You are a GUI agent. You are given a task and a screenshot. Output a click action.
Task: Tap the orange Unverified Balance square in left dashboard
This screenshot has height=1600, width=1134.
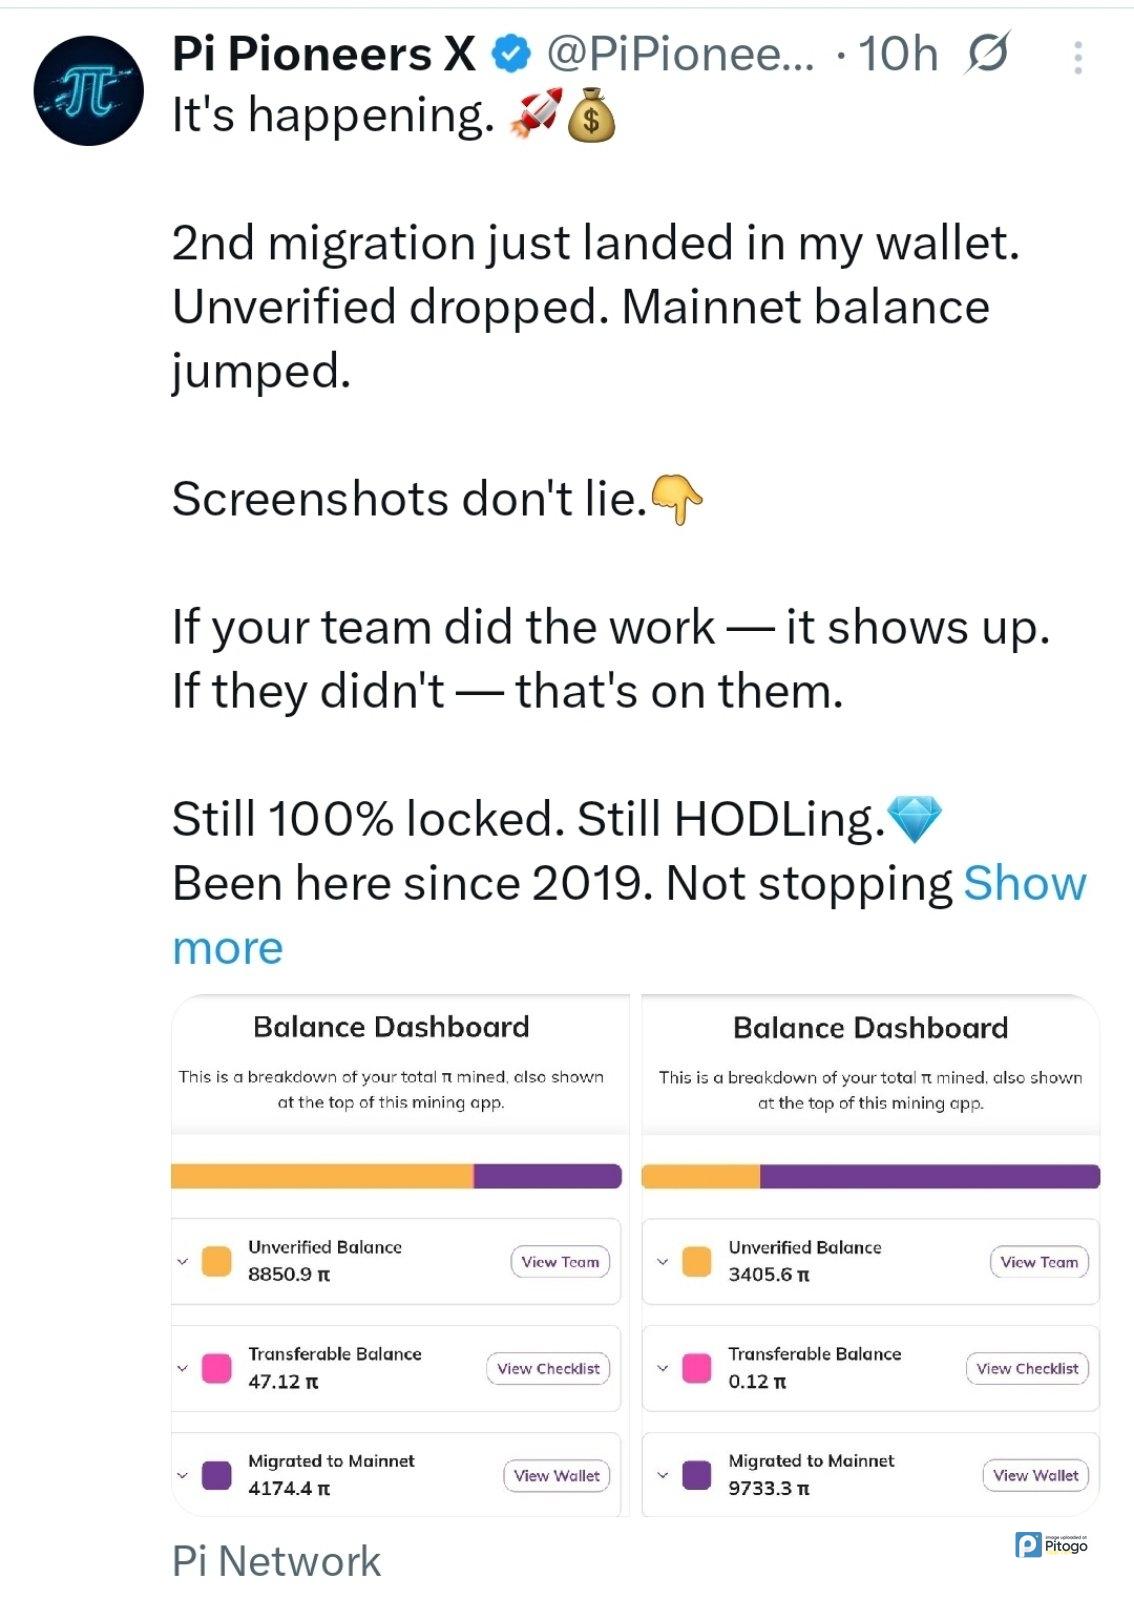tap(217, 1261)
